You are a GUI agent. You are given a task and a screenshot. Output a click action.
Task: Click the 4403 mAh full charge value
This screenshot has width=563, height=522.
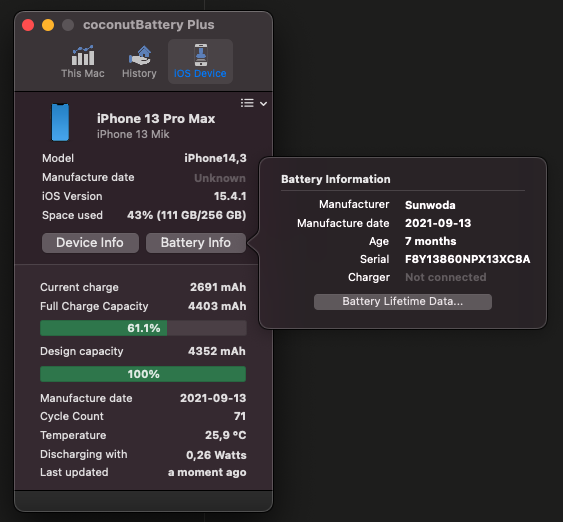[x=217, y=306]
